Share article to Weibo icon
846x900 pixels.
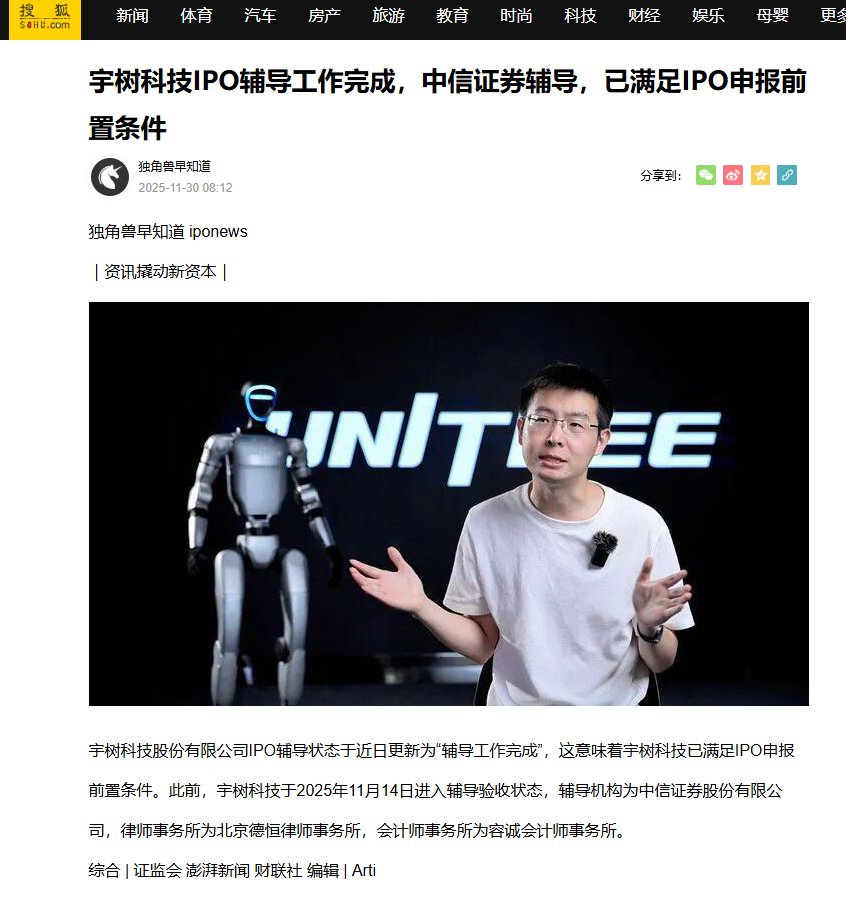pyautogui.click(x=733, y=175)
